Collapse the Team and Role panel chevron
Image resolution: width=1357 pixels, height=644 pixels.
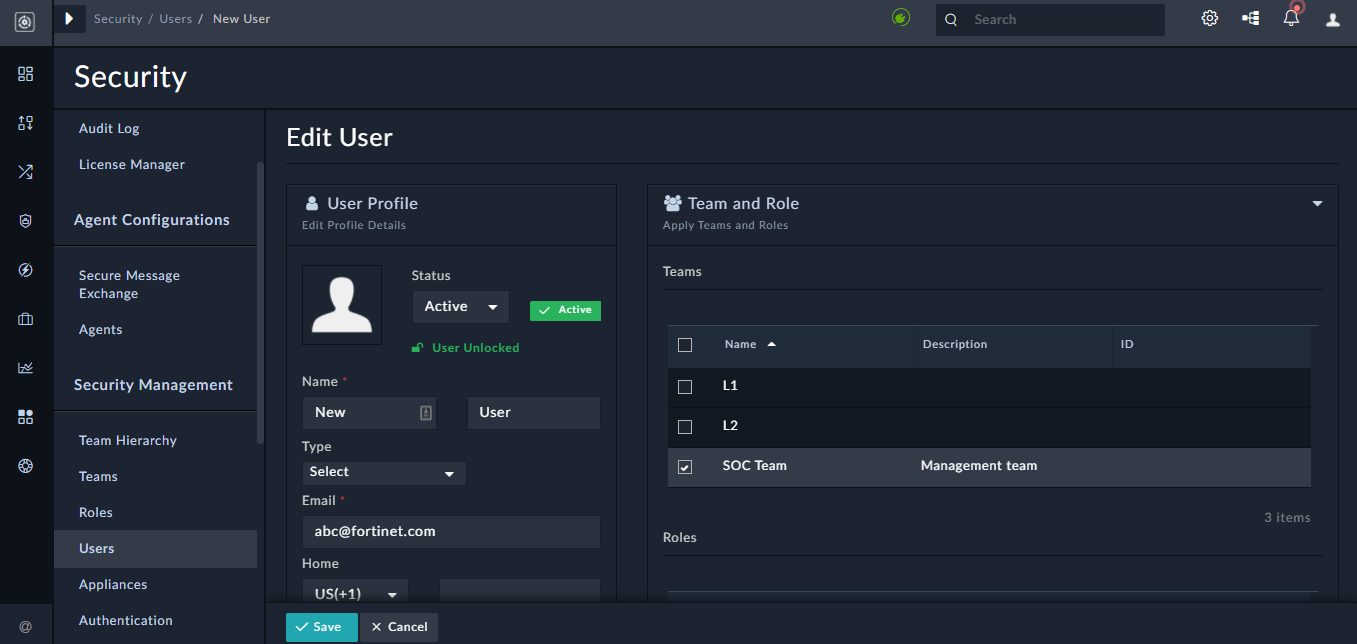tap(1316, 202)
